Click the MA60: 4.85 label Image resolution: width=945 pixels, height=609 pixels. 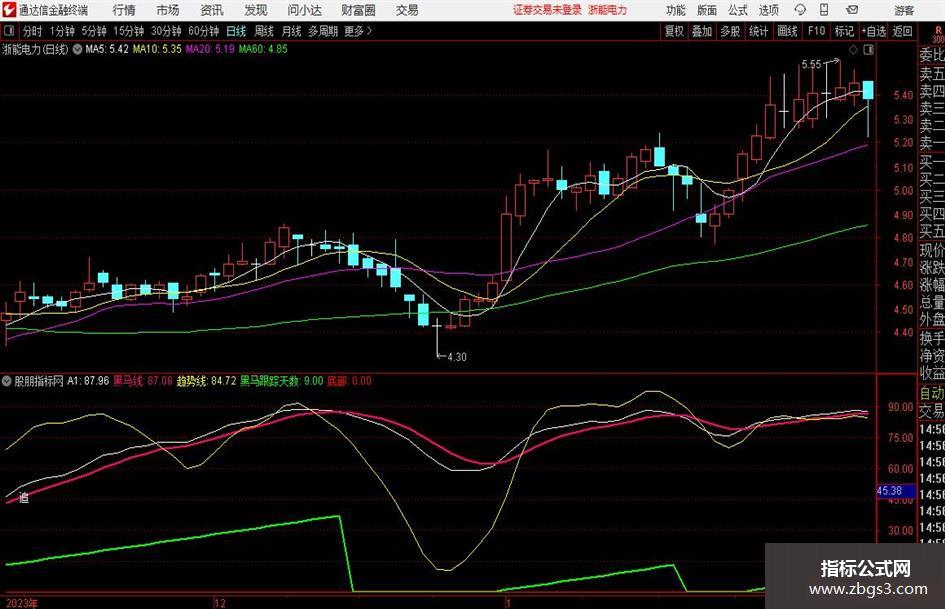pyautogui.click(x=263, y=49)
